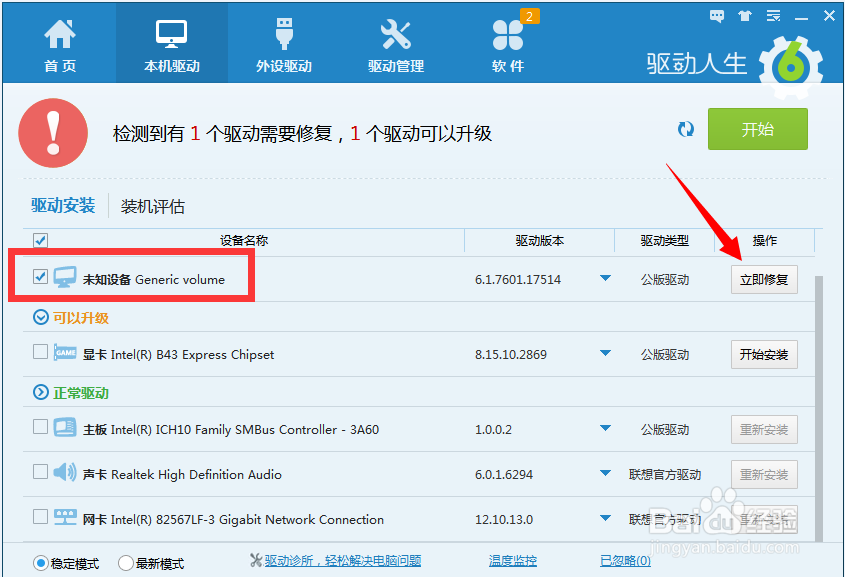
Task: Click 公版驱动 type in Generic volume row
Action: [x=665, y=280]
